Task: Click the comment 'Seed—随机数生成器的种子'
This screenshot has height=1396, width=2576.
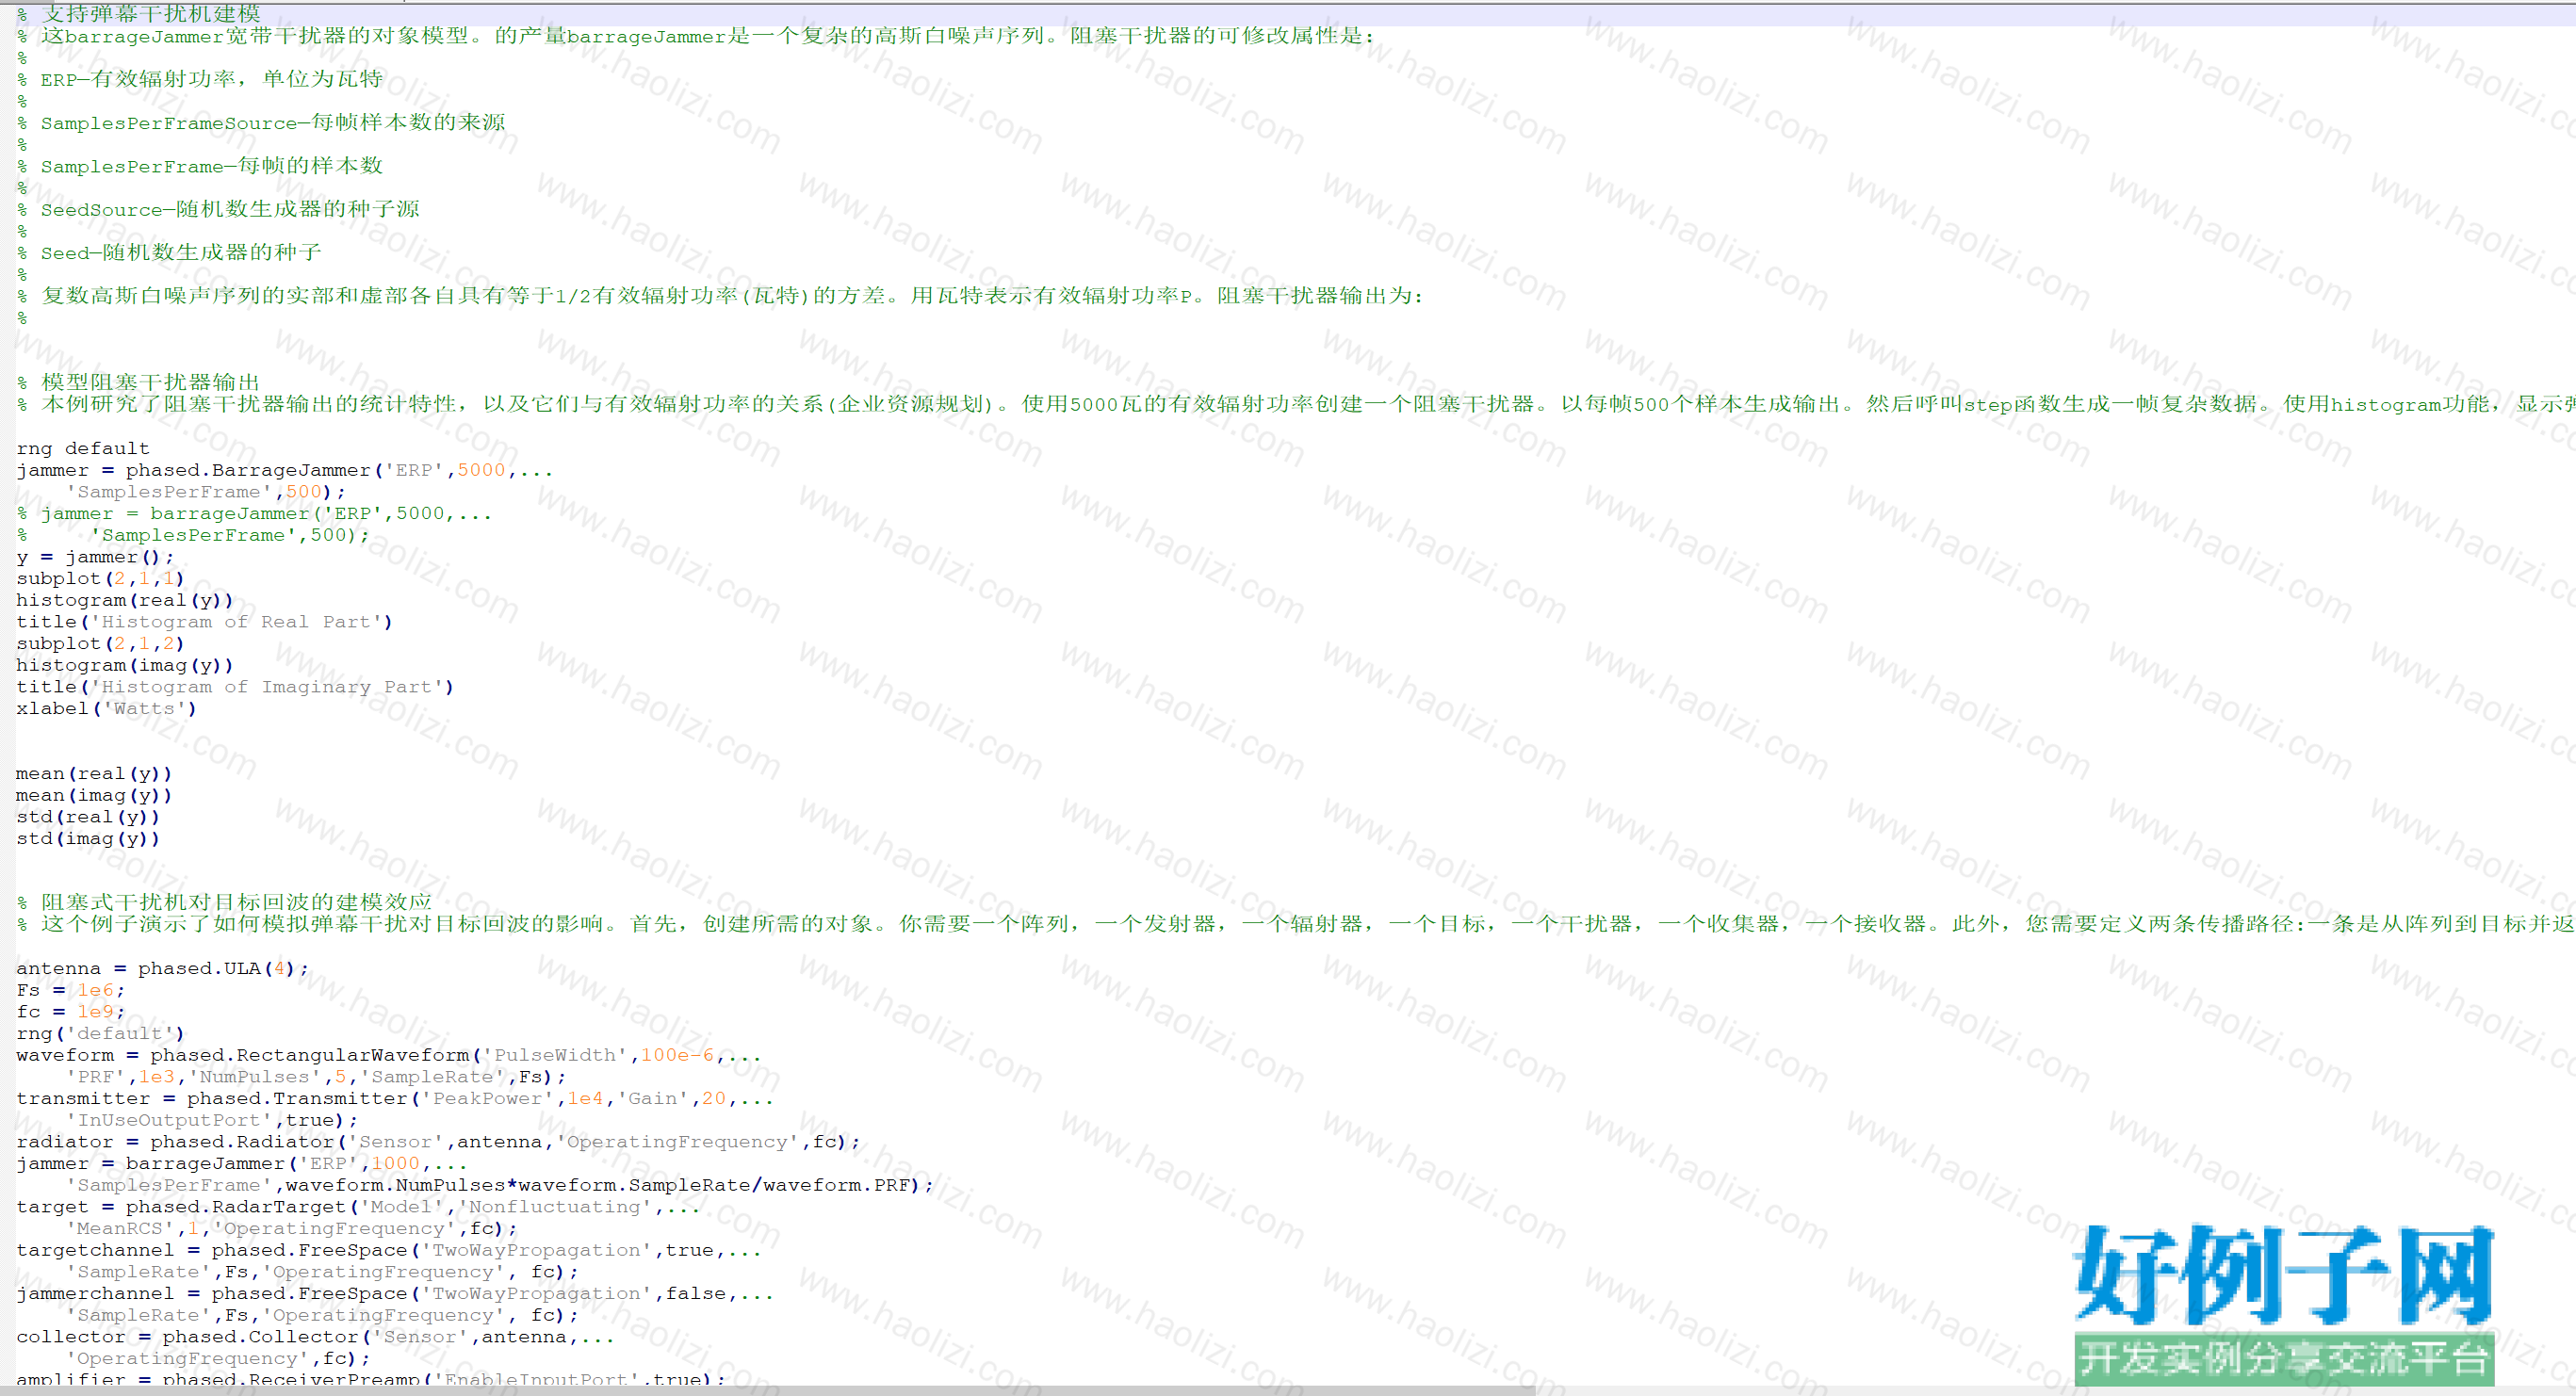Action: coord(181,252)
